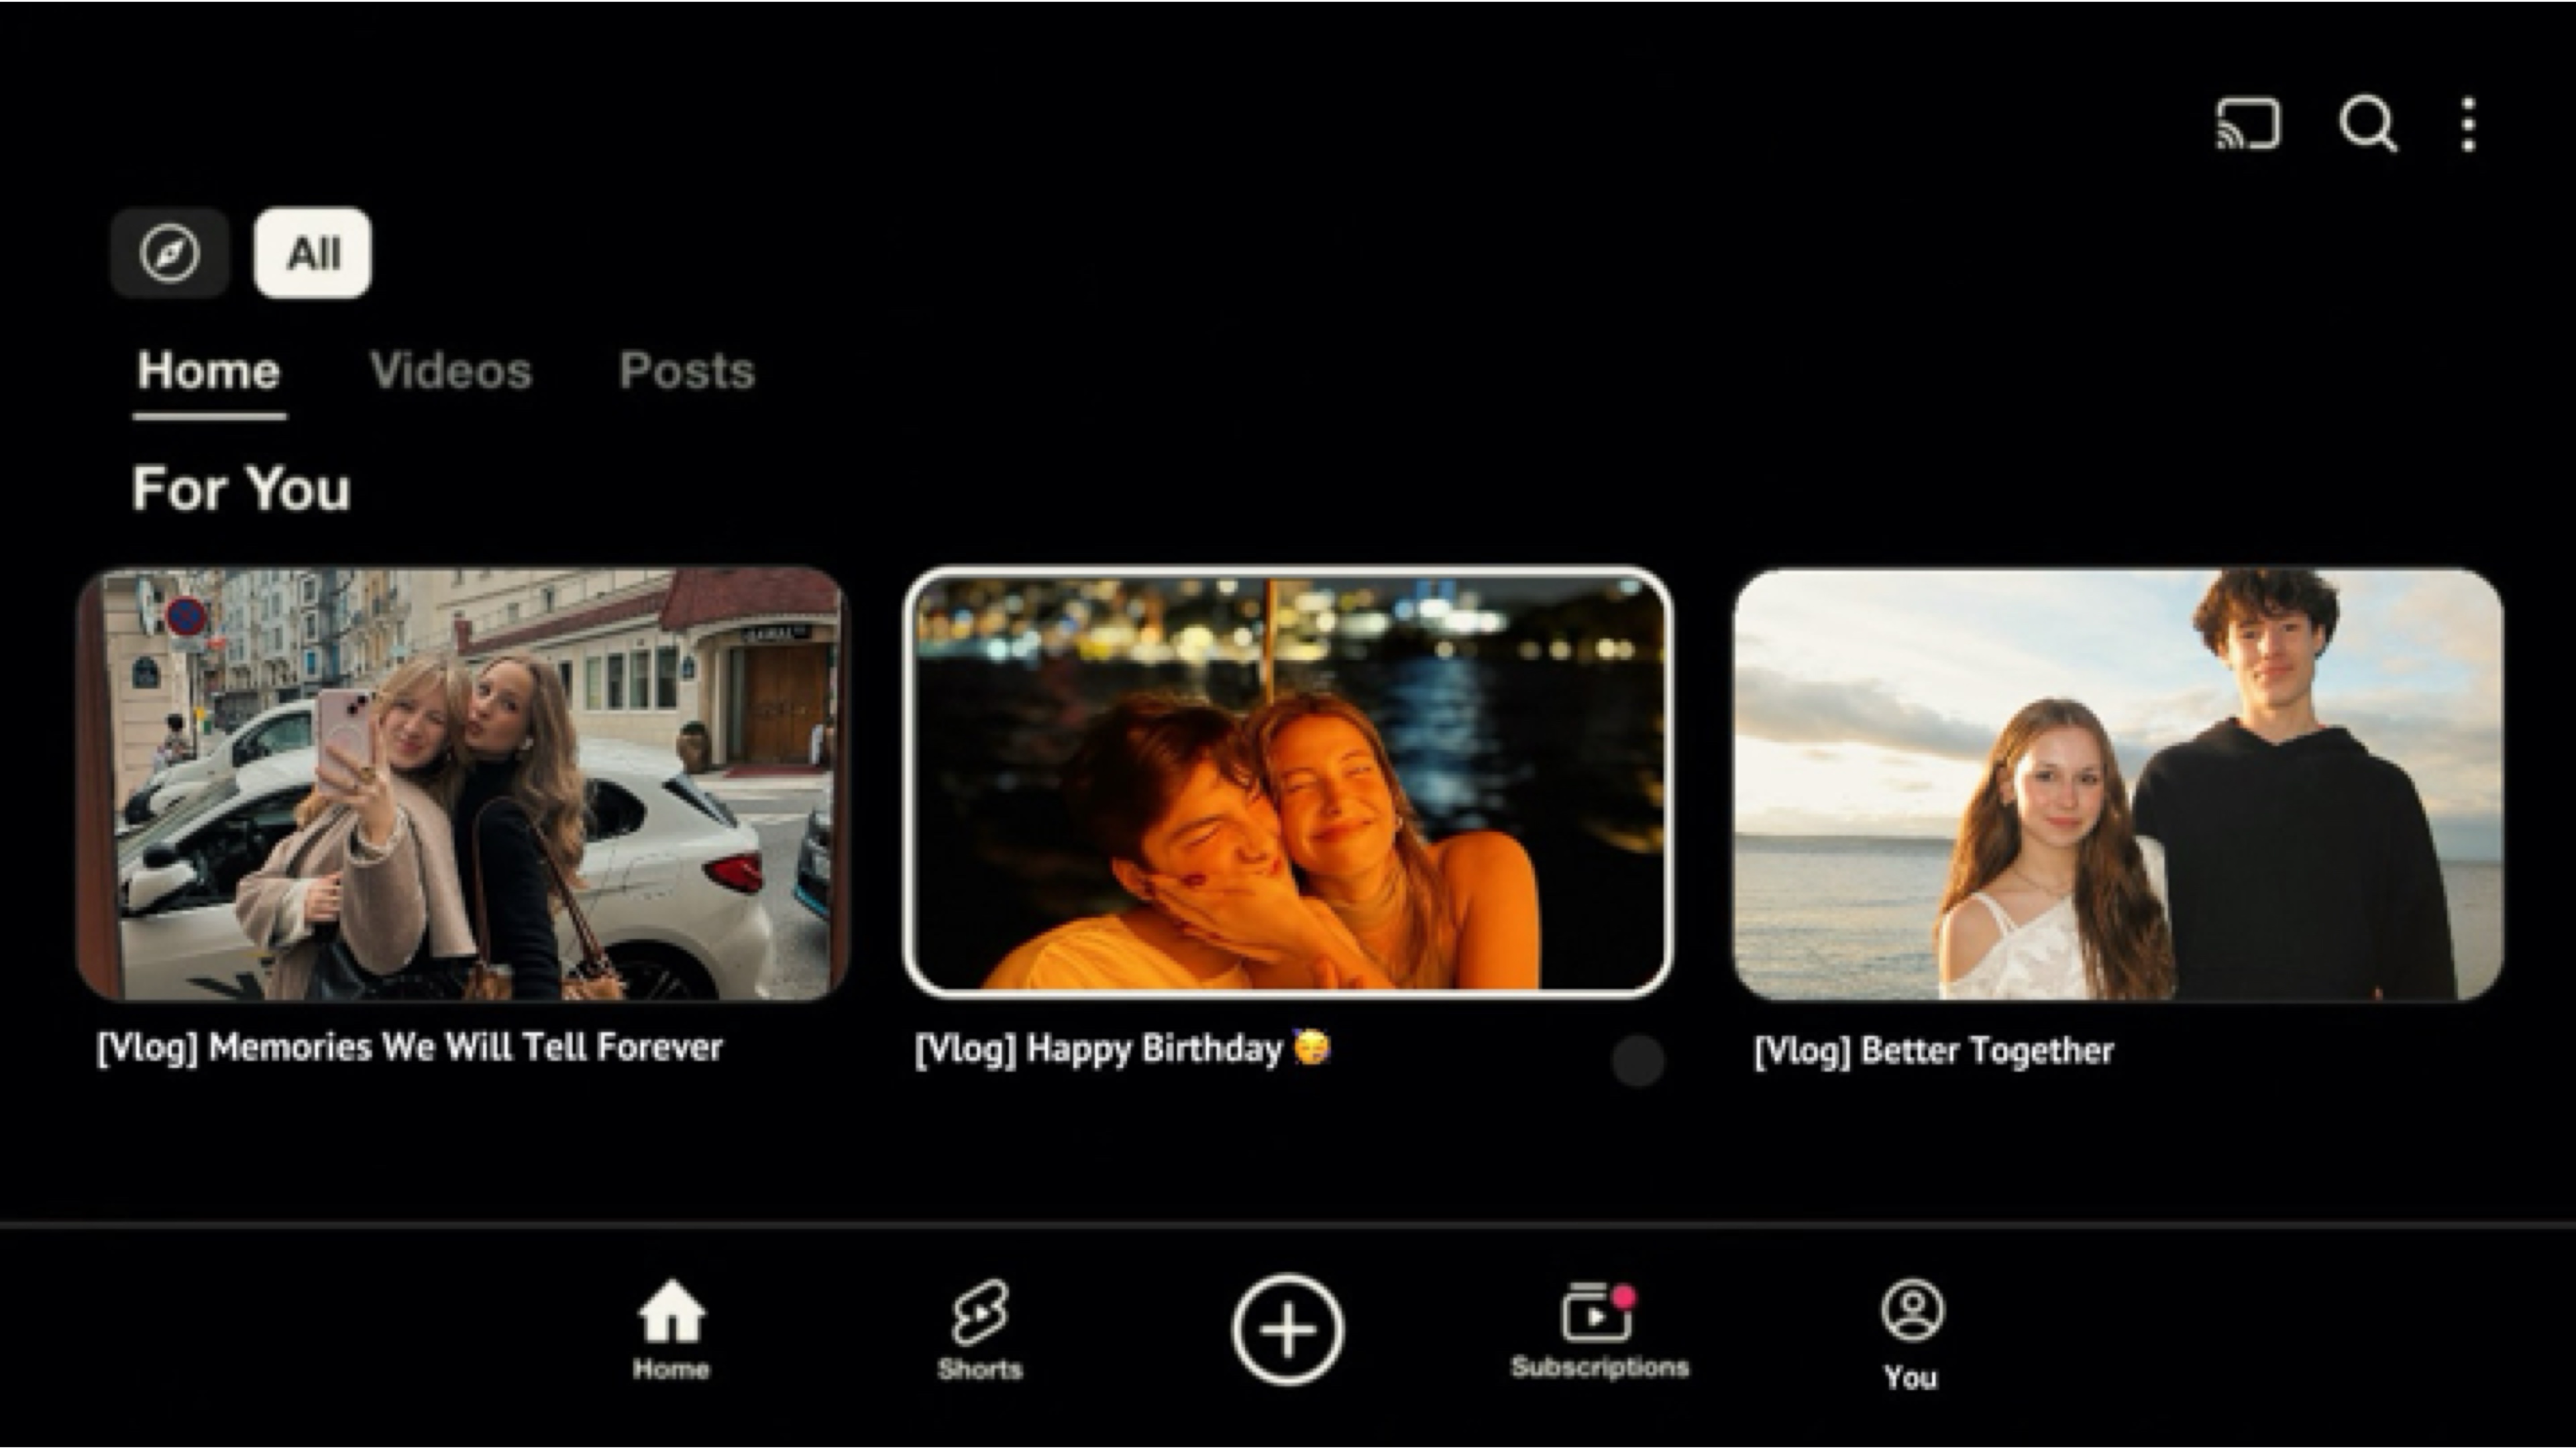Click the dark circle beside Happy Birthday title

1638,1060
